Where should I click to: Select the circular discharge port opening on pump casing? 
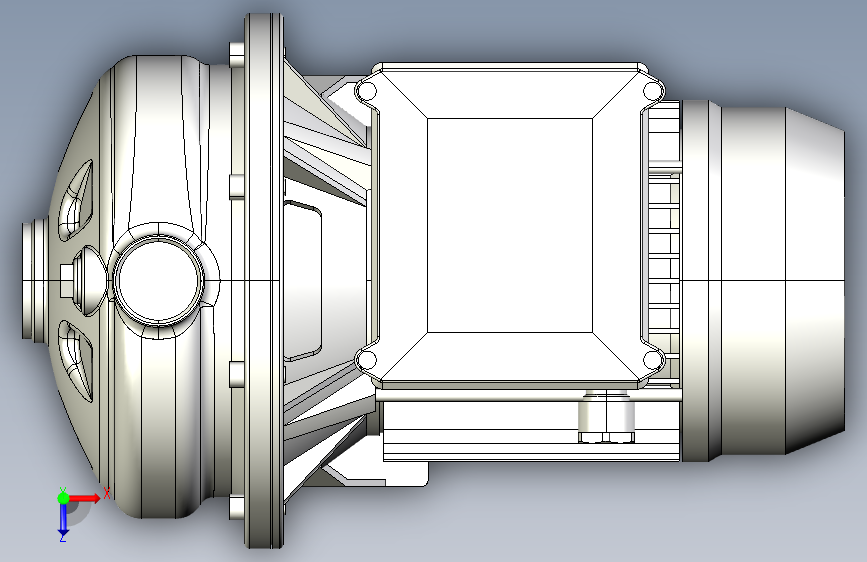tap(158, 280)
